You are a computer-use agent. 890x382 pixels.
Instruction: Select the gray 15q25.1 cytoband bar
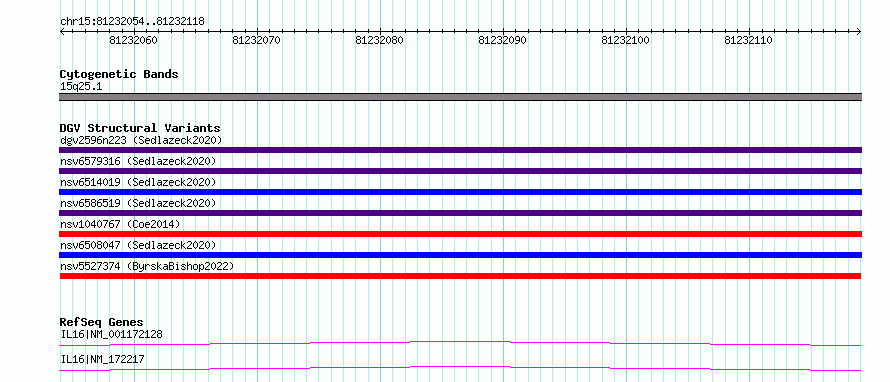(x=460, y=97)
